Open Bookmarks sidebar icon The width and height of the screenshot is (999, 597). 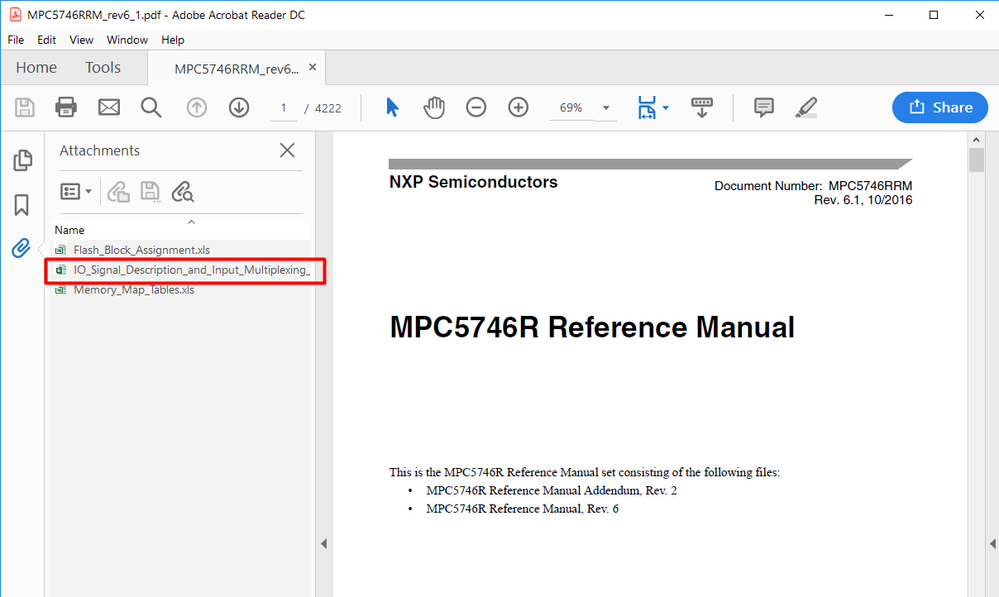[22, 205]
